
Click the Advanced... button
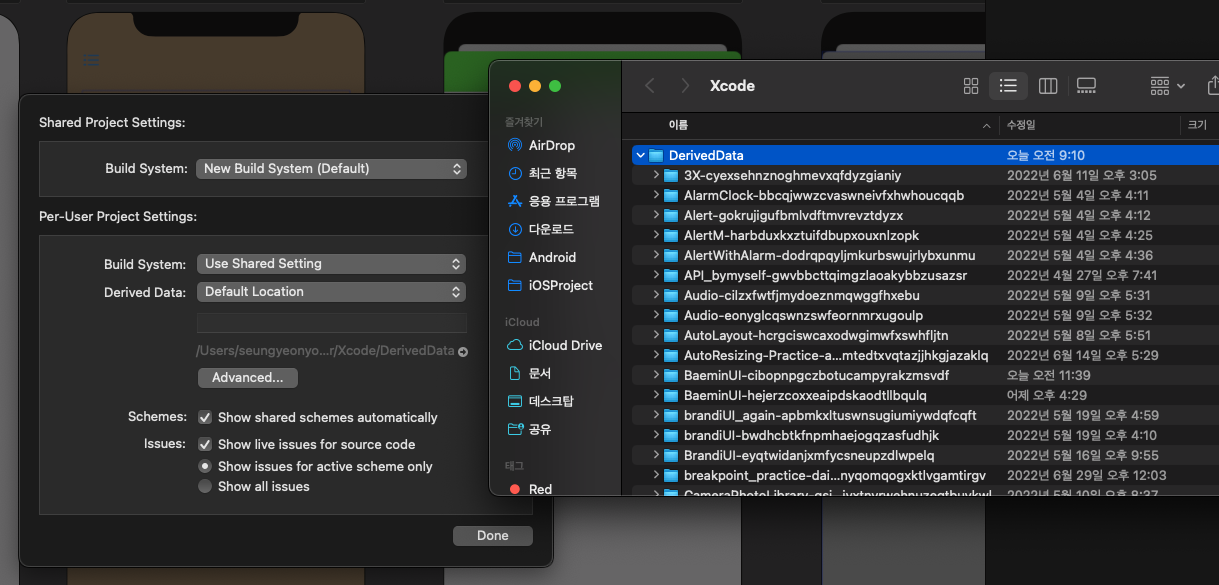pos(247,378)
